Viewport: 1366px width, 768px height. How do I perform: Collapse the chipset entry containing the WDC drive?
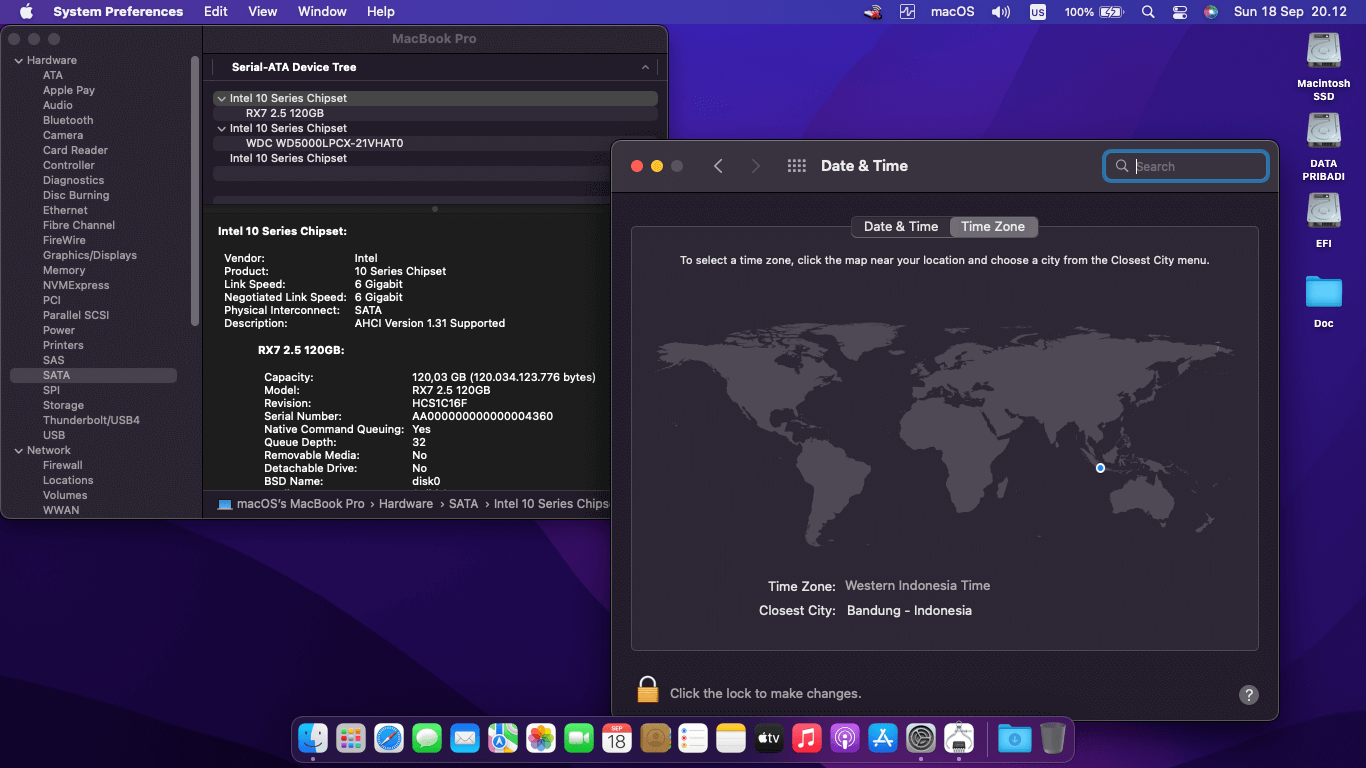(222, 128)
